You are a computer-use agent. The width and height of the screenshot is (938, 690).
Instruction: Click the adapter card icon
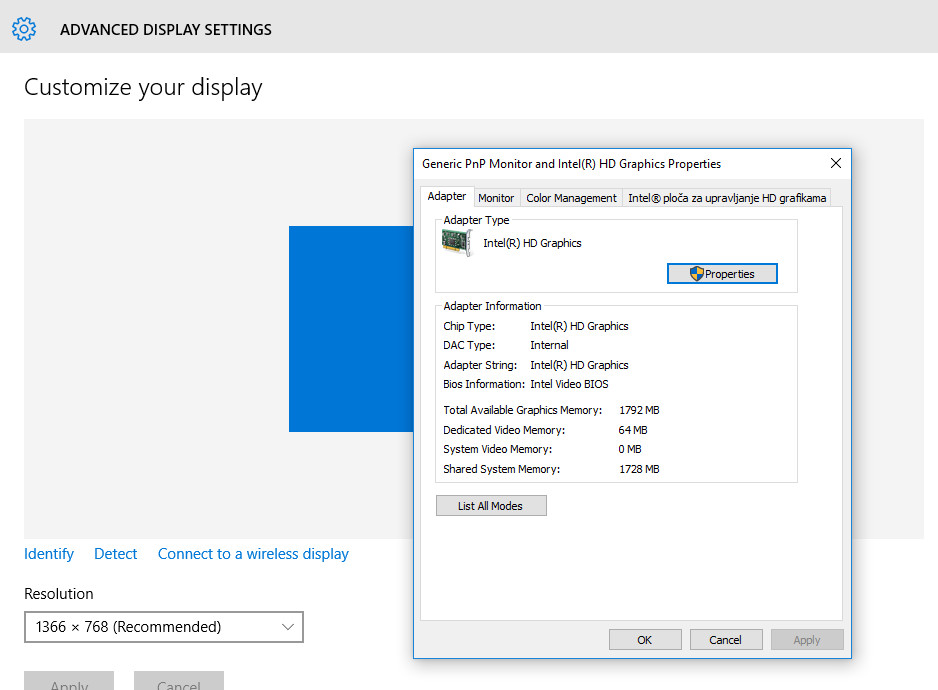point(457,243)
